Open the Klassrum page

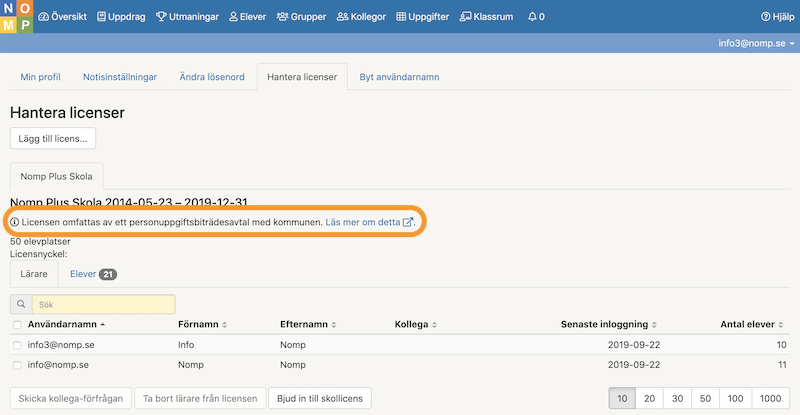tap(486, 17)
